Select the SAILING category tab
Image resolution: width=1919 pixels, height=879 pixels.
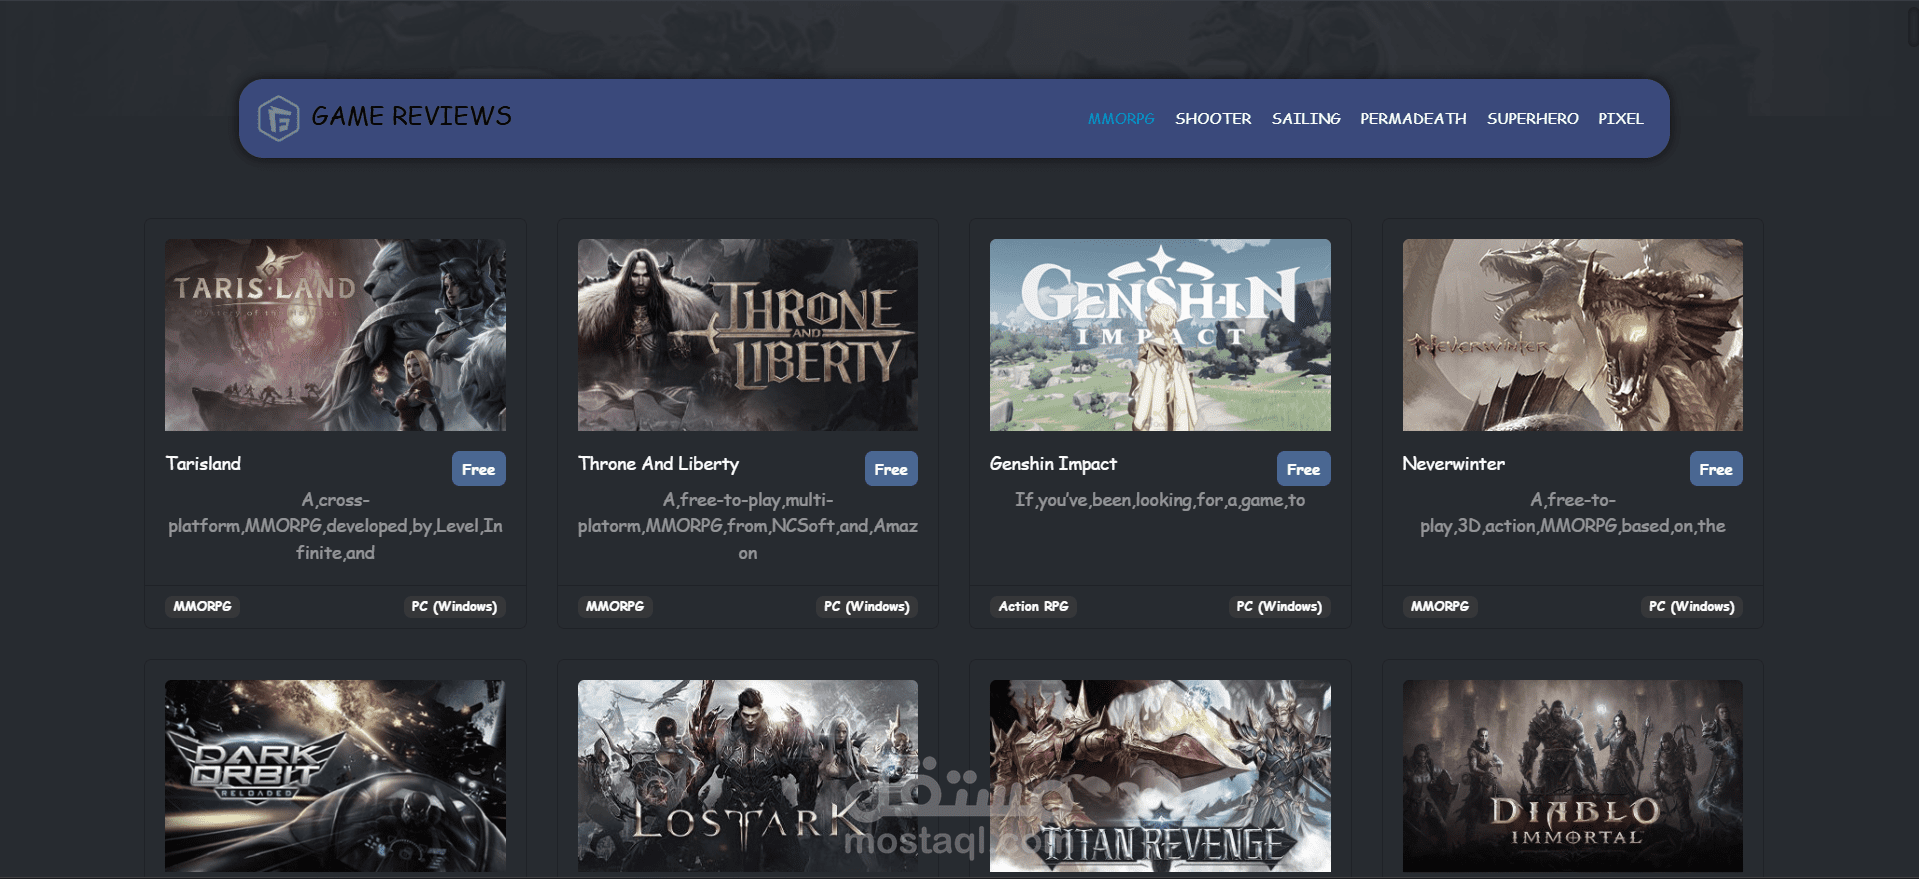[1306, 118]
